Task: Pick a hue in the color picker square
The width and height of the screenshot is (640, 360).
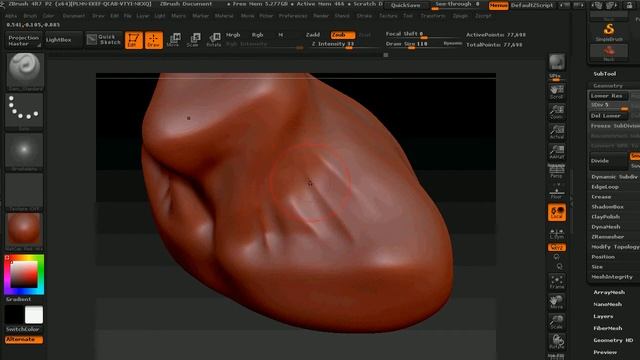Action: point(24,274)
